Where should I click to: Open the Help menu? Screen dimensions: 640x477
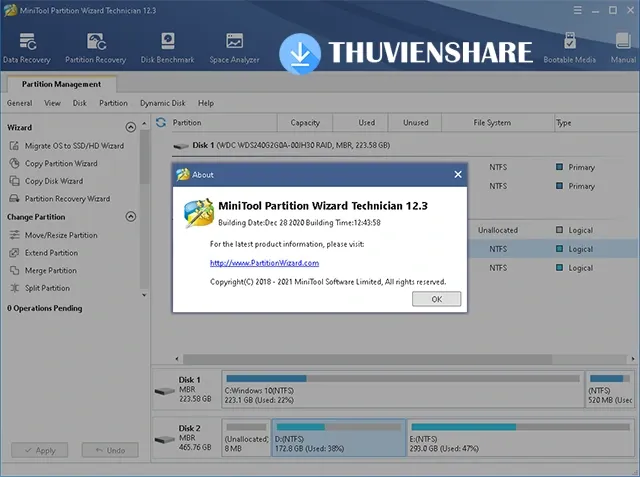[x=206, y=103]
